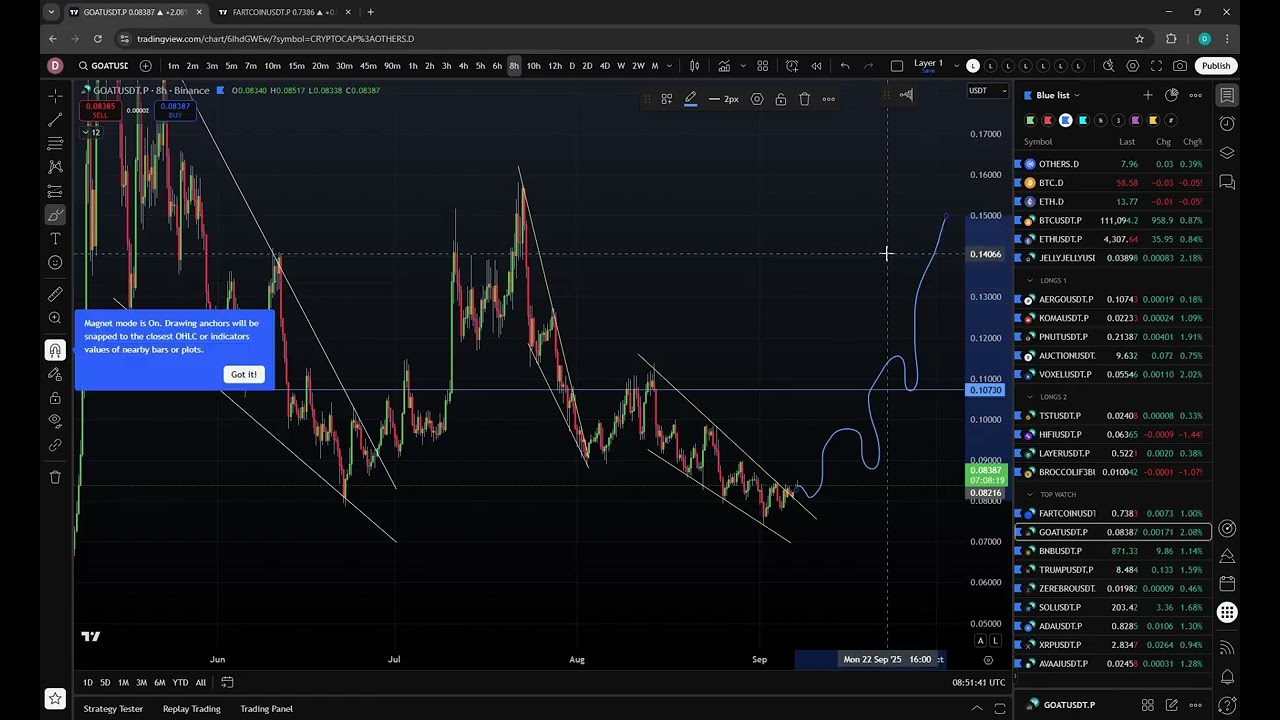Dismiss magnet mode tip with Got it!

(x=243, y=374)
